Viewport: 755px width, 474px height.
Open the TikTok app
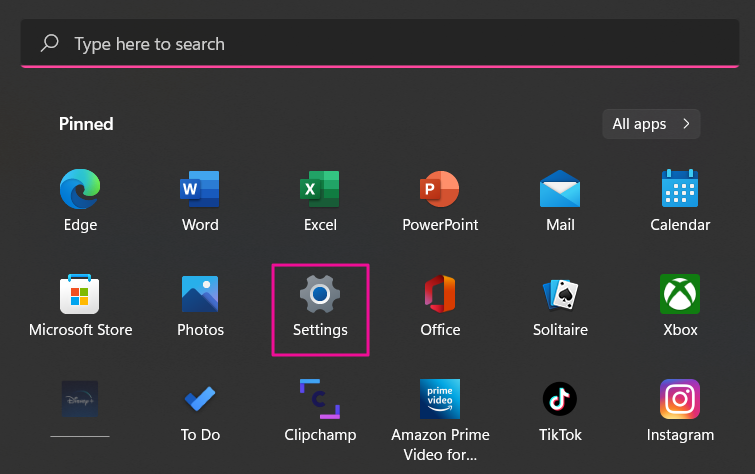point(560,400)
